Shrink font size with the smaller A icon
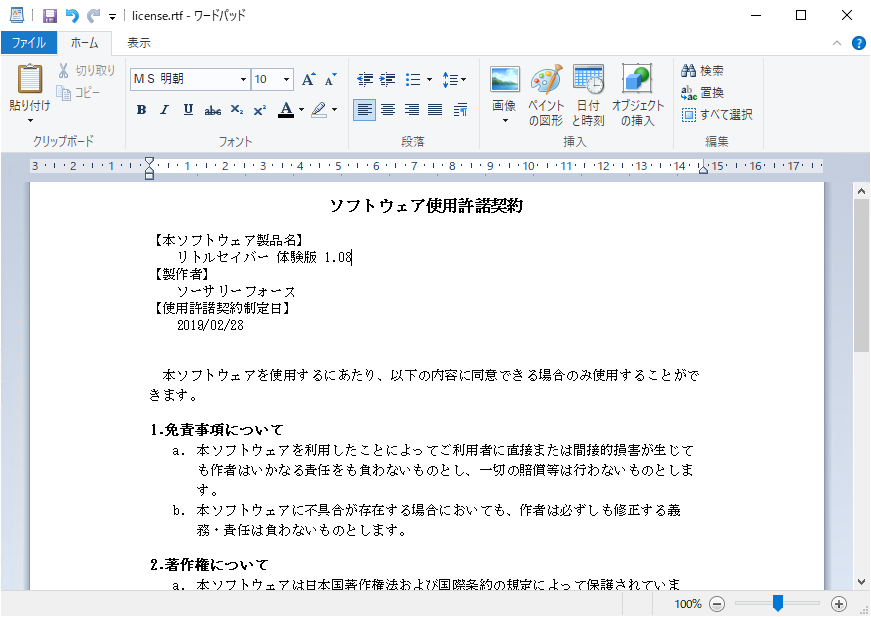Viewport: 871px width, 617px height. point(331,79)
